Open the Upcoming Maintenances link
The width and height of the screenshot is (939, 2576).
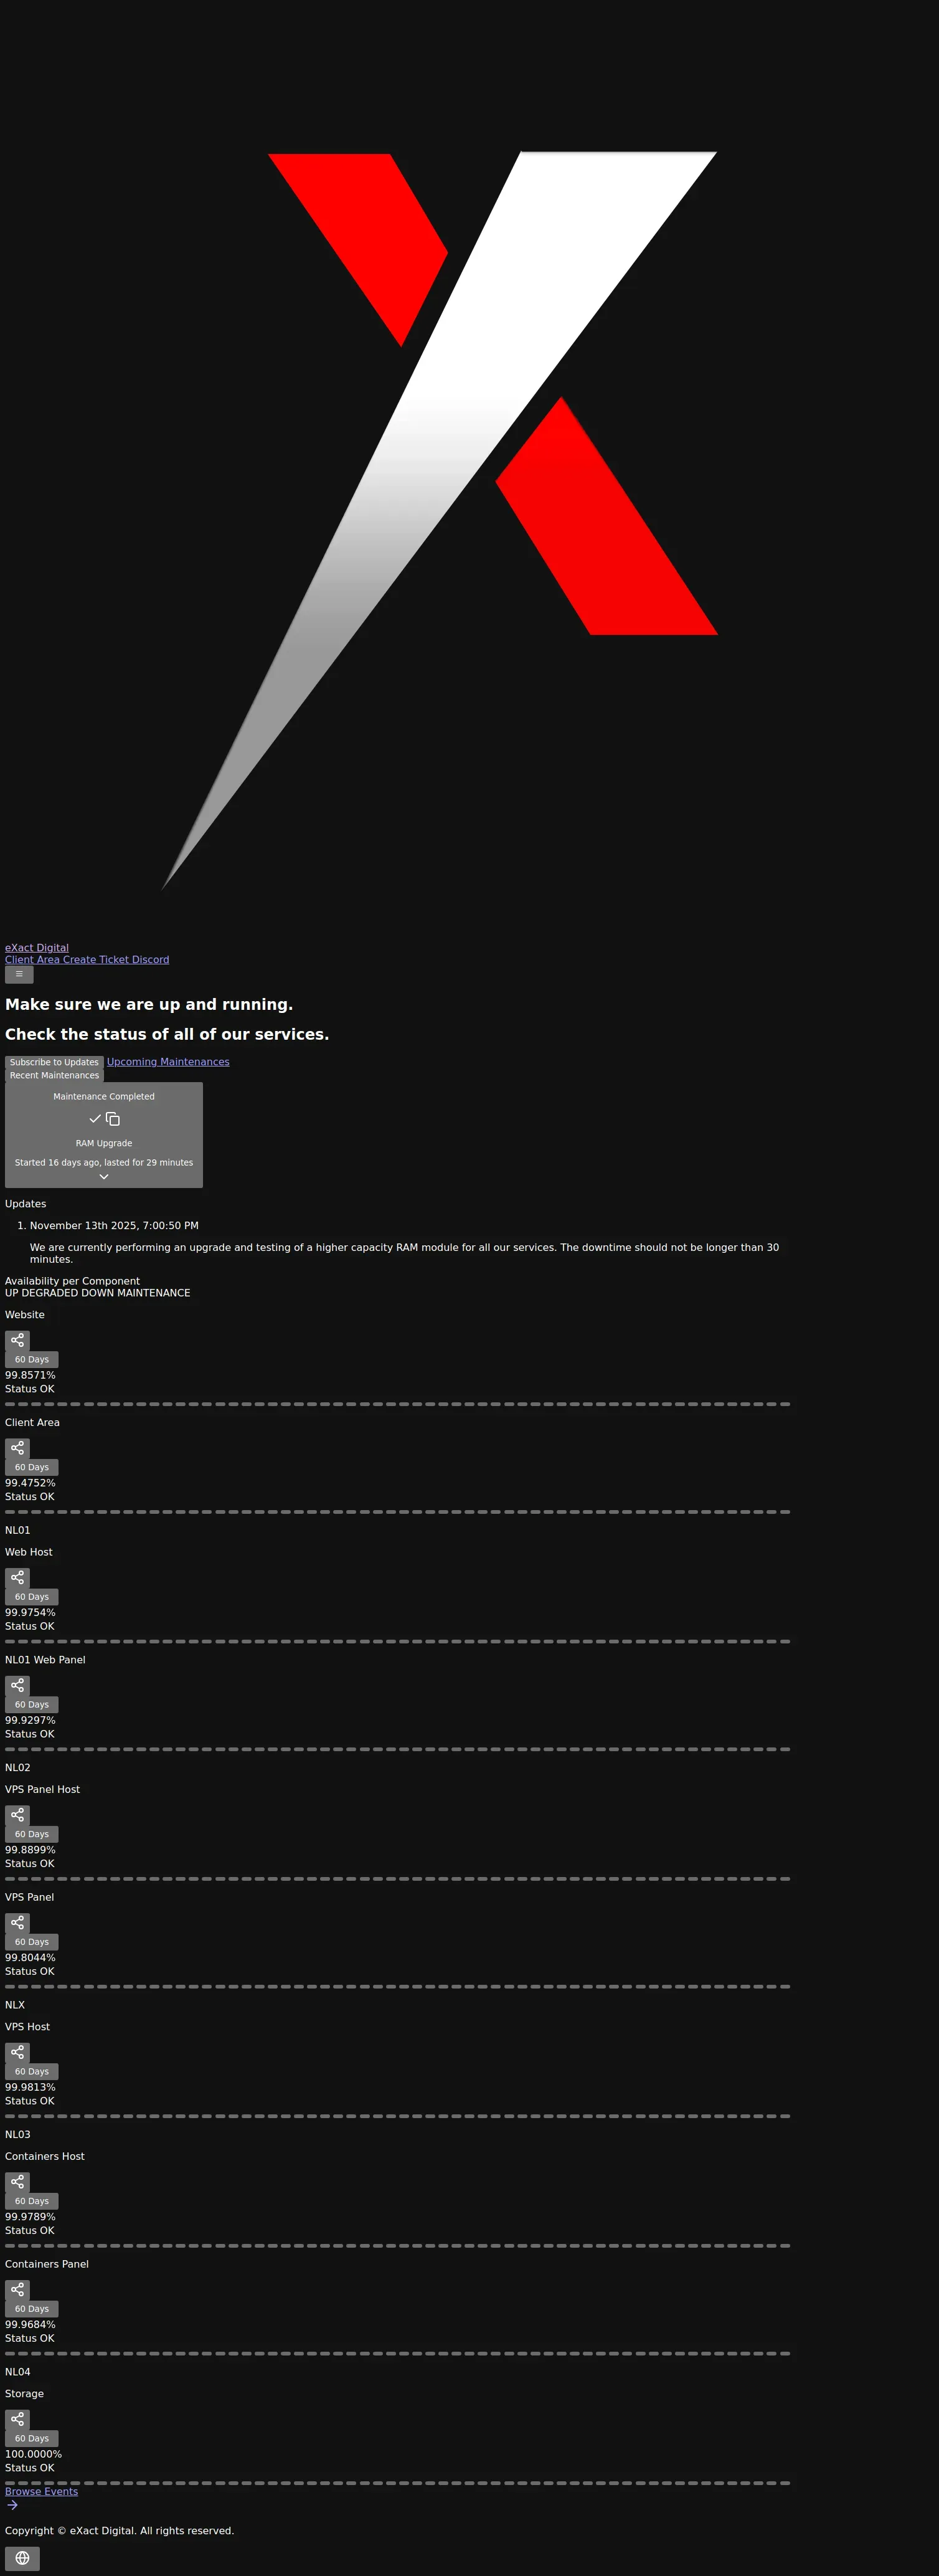pyautogui.click(x=168, y=1062)
